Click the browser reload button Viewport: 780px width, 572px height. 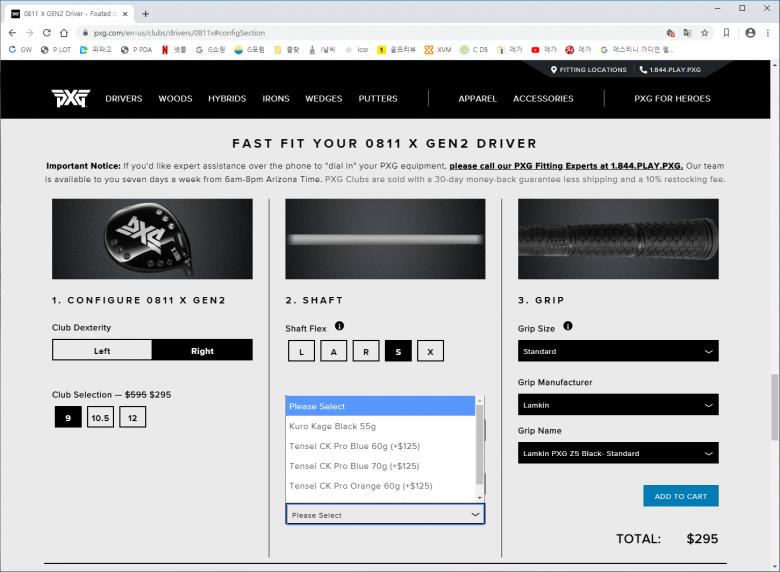[x=47, y=33]
